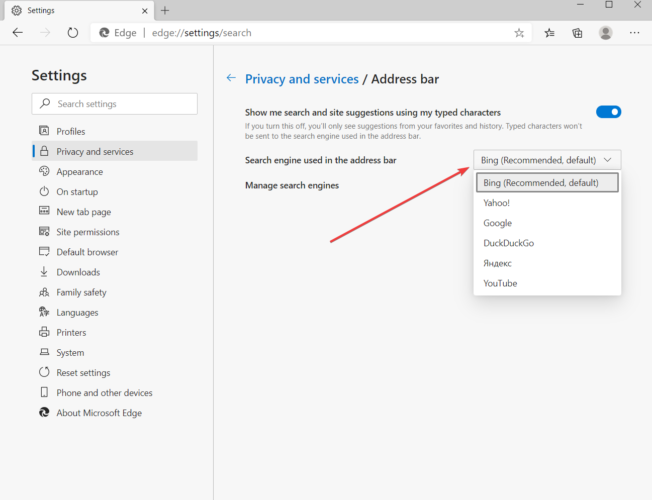Open the Favorites list icon
The image size is (652, 500).
tap(549, 33)
